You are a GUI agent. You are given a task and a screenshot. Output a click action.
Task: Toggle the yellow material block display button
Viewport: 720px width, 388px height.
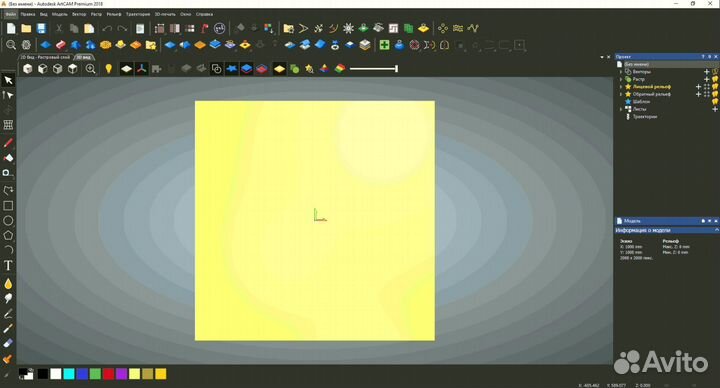tap(279, 69)
